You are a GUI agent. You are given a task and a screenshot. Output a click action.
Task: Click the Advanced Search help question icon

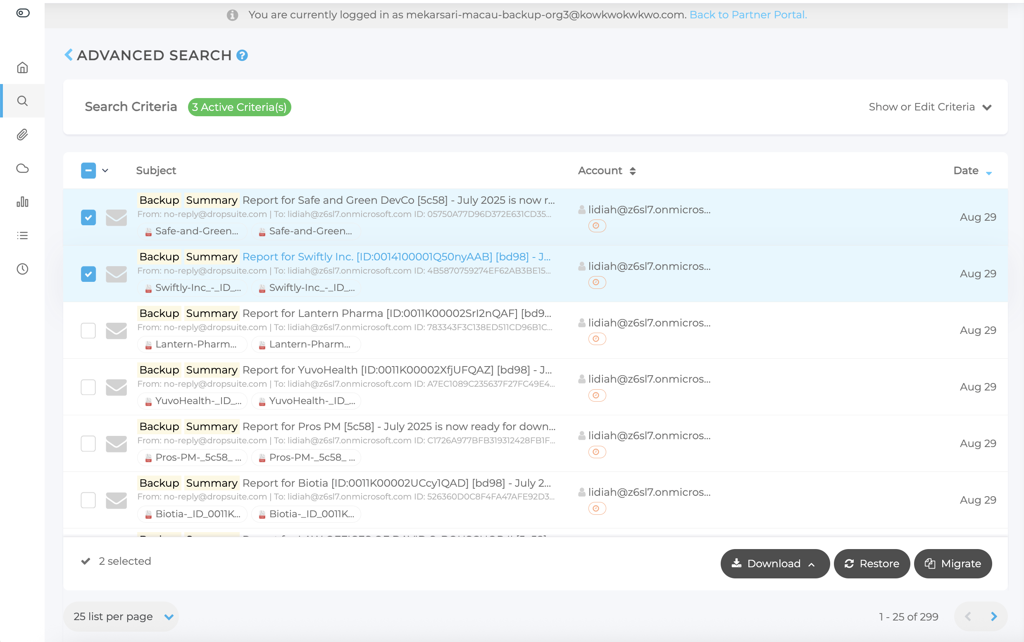242,56
